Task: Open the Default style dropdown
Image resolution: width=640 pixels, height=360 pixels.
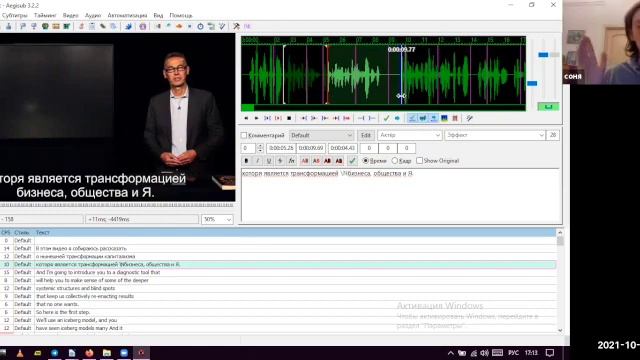Action: pyautogui.click(x=321, y=135)
